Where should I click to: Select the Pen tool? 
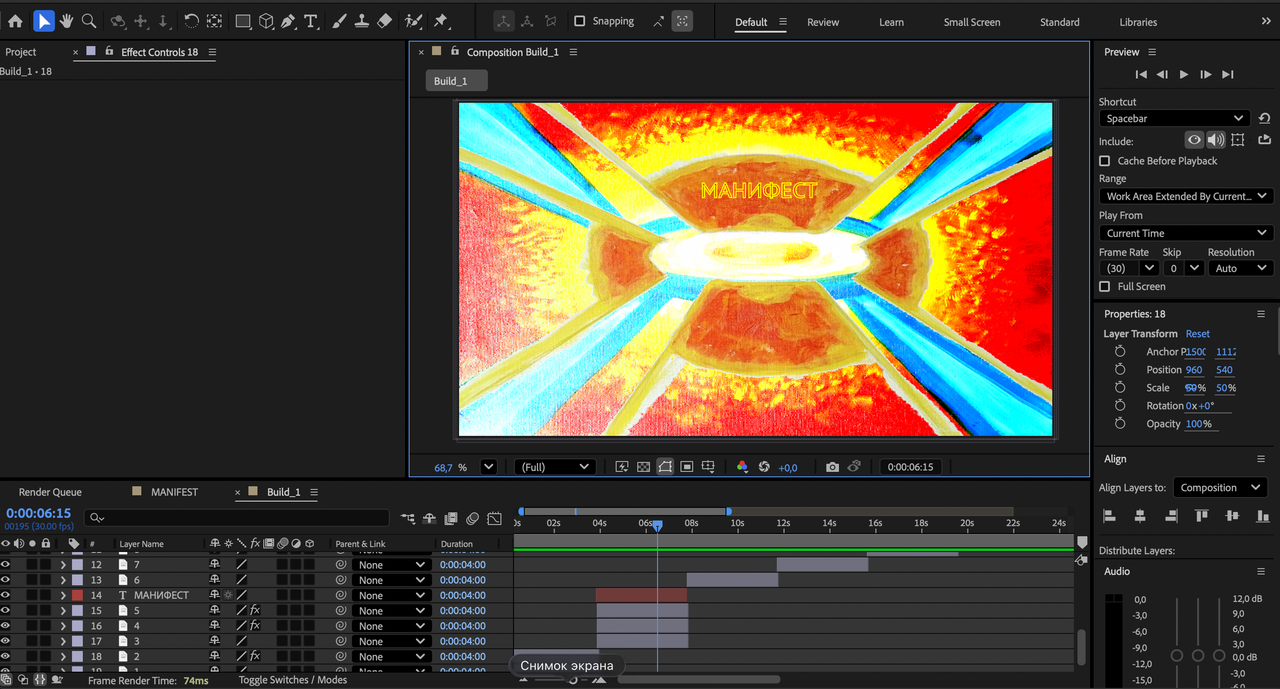click(288, 21)
